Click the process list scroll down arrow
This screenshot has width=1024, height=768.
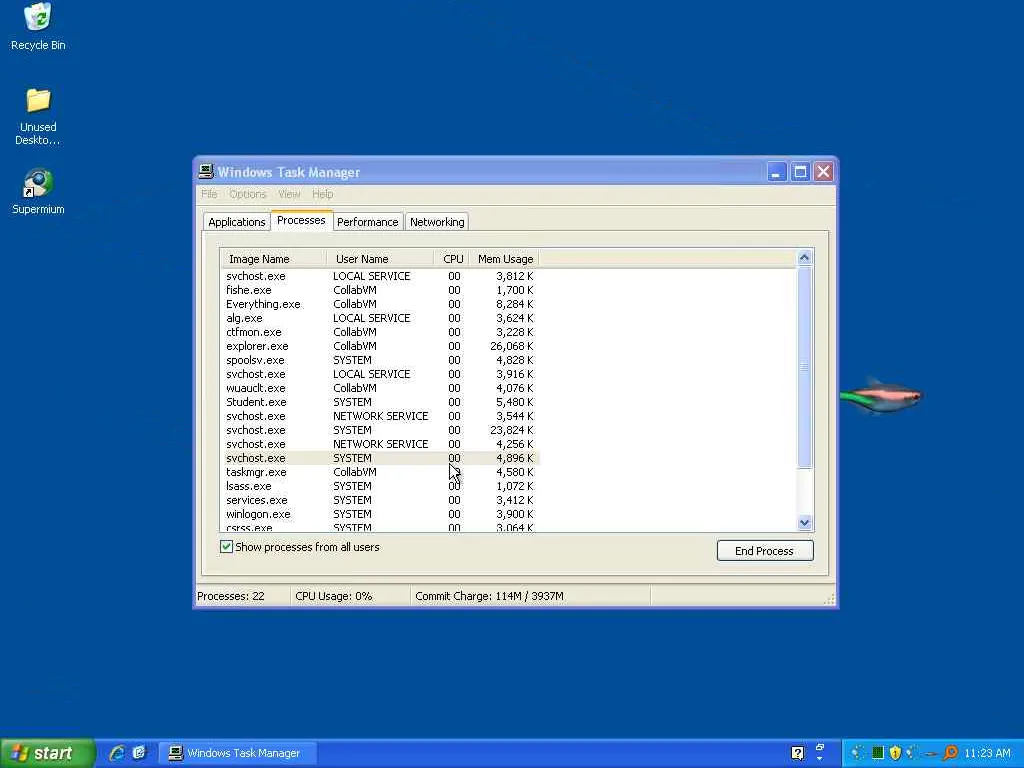pyautogui.click(x=805, y=522)
